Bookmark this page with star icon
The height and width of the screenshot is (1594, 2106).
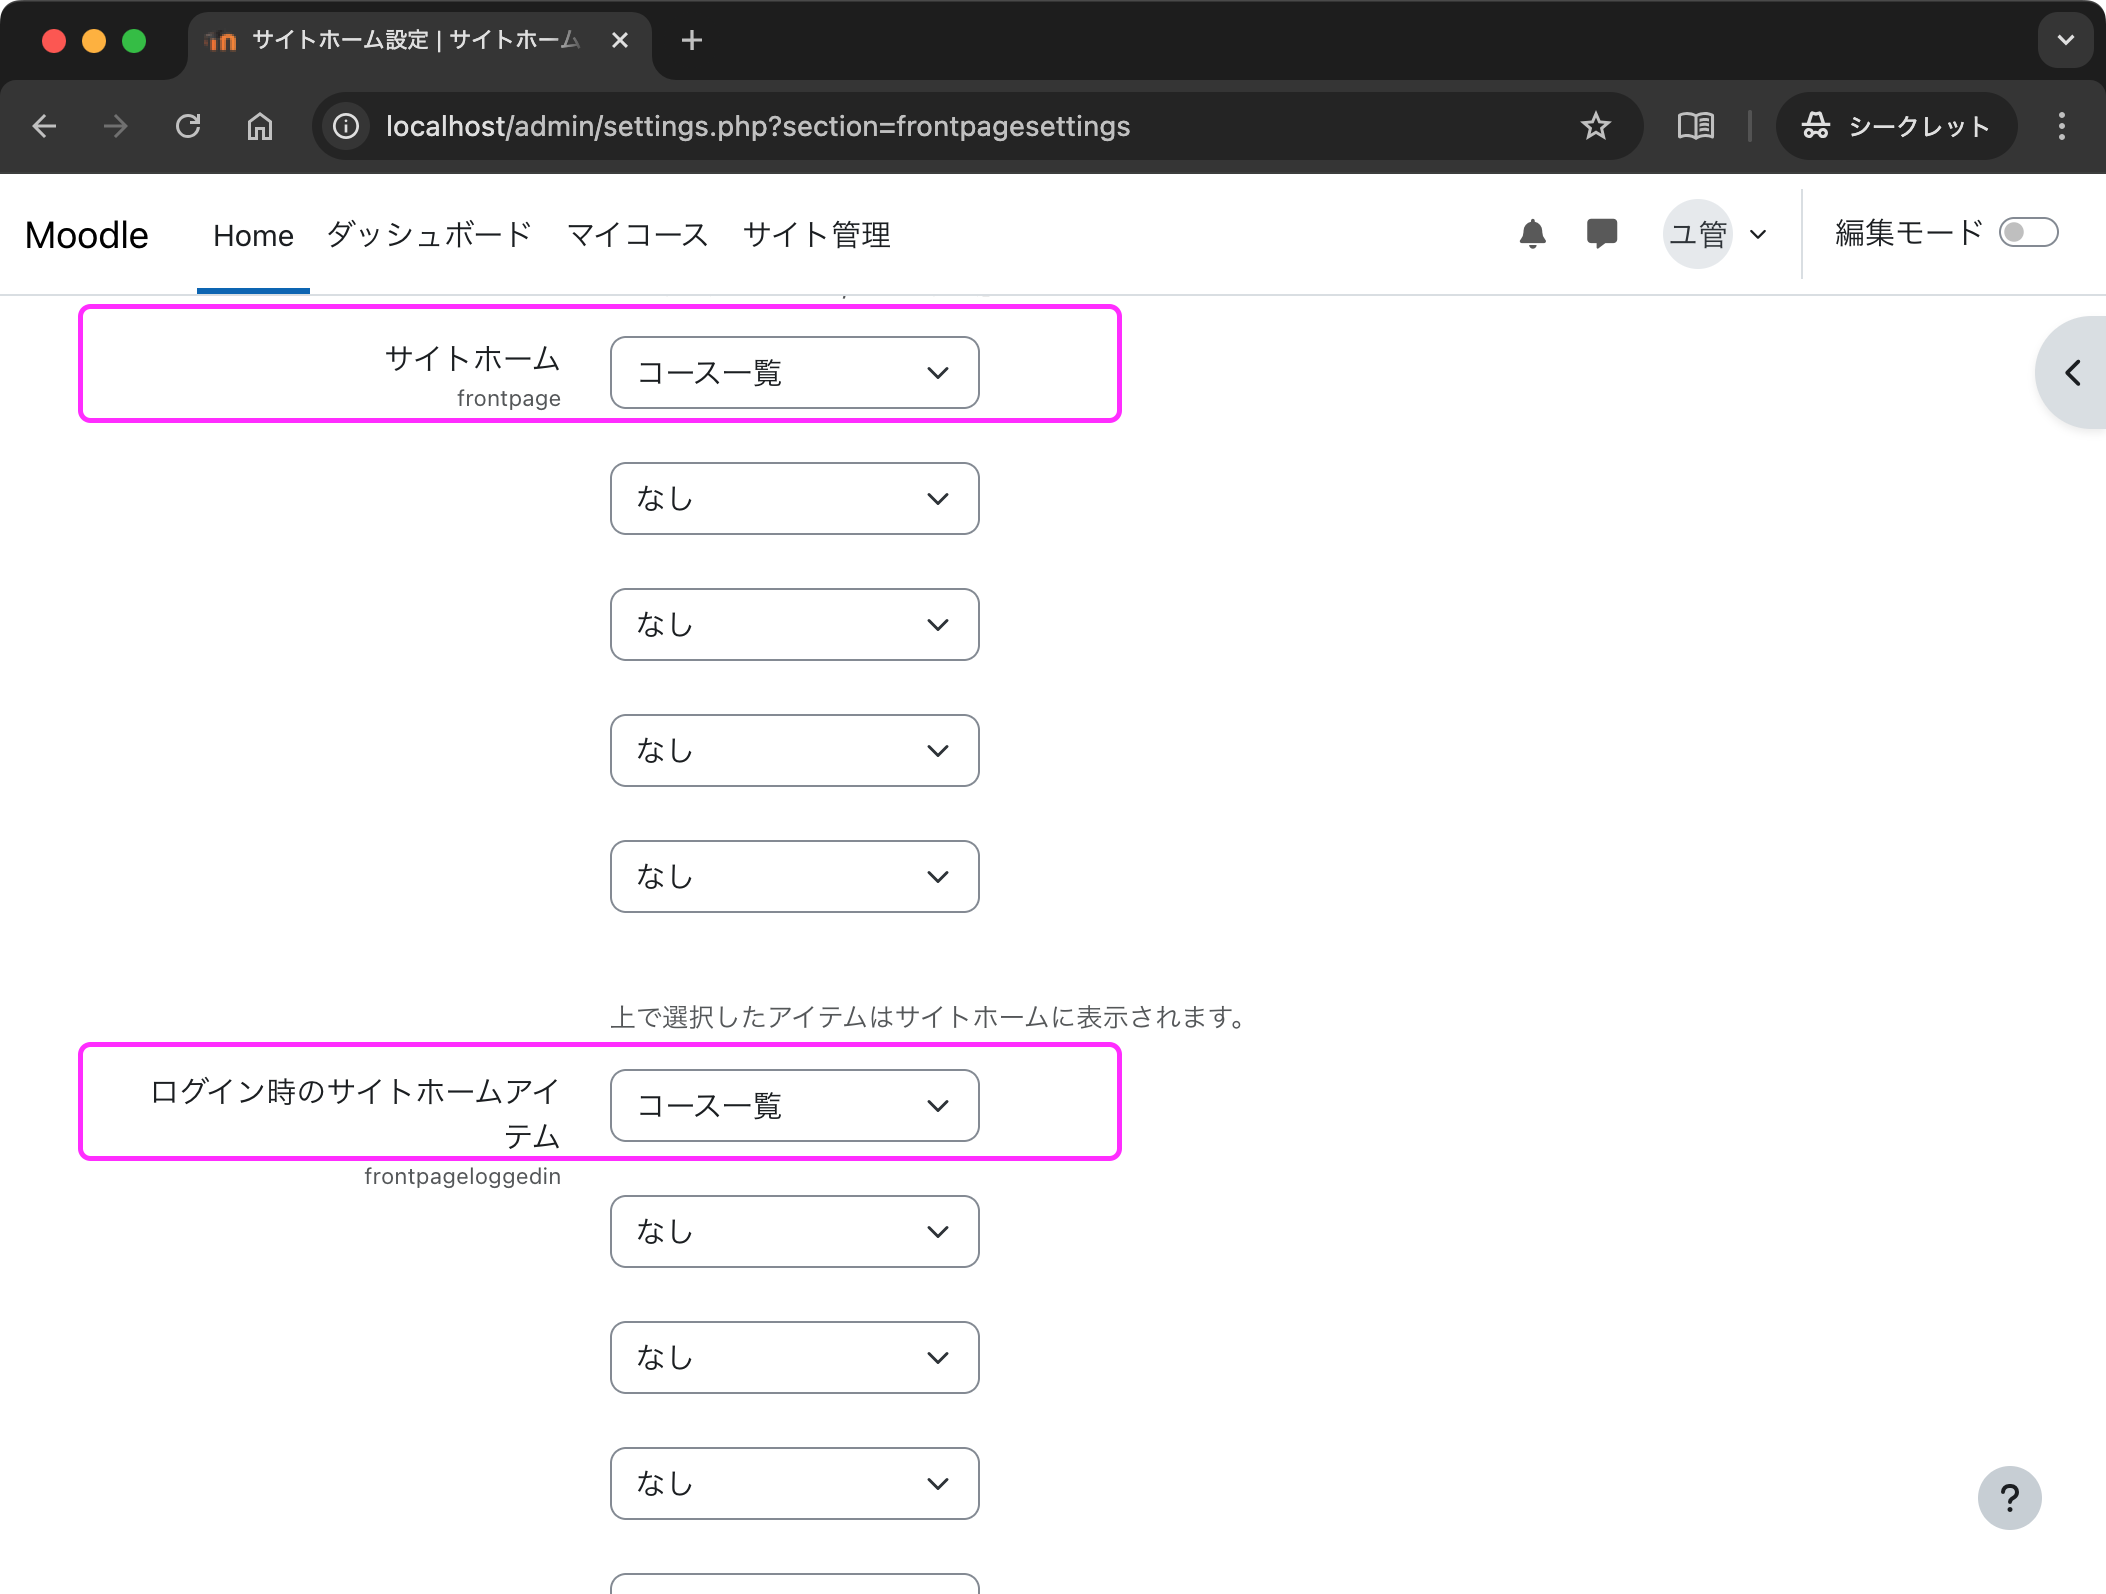[x=1595, y=126]
